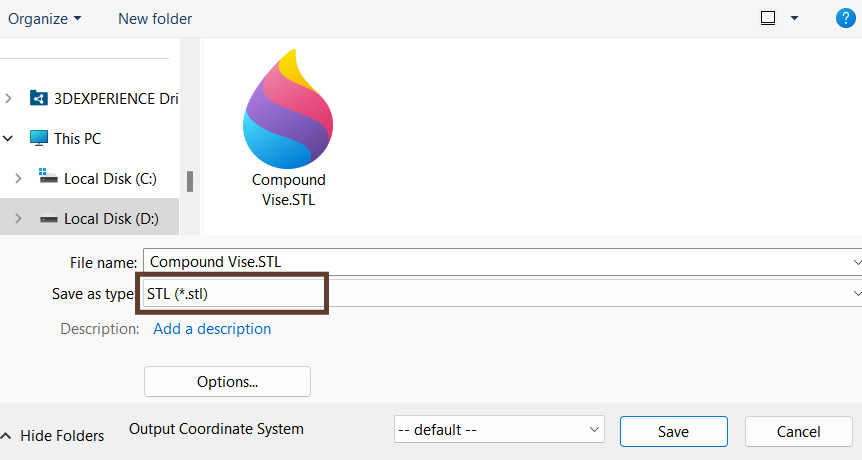The width and height of the screenshot is (862, 460).
Task: Open the Save as type dropdown
Action: (x=500, y=293)
